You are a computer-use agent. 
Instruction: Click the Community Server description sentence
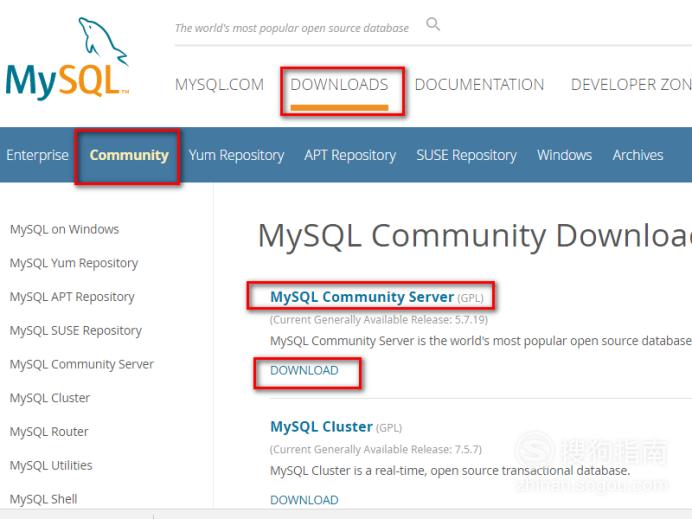(x=481, y=341)
